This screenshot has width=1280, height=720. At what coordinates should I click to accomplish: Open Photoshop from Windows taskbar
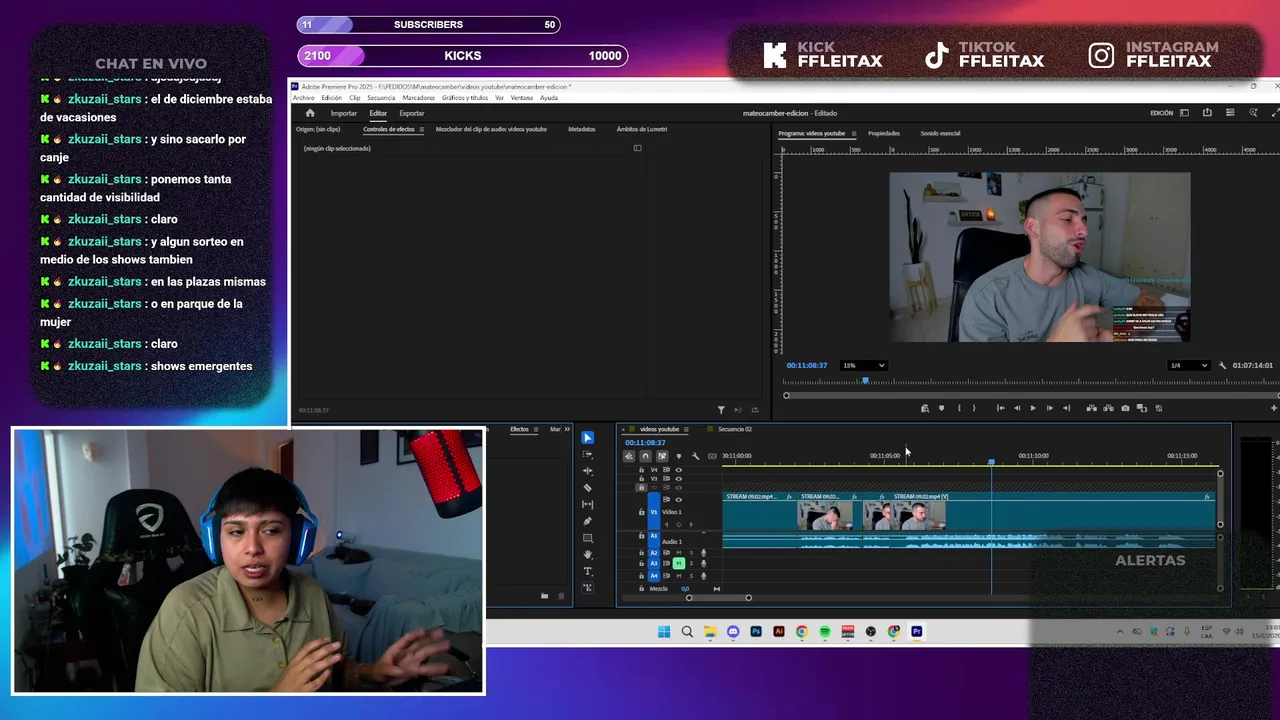tap(756, 632)
